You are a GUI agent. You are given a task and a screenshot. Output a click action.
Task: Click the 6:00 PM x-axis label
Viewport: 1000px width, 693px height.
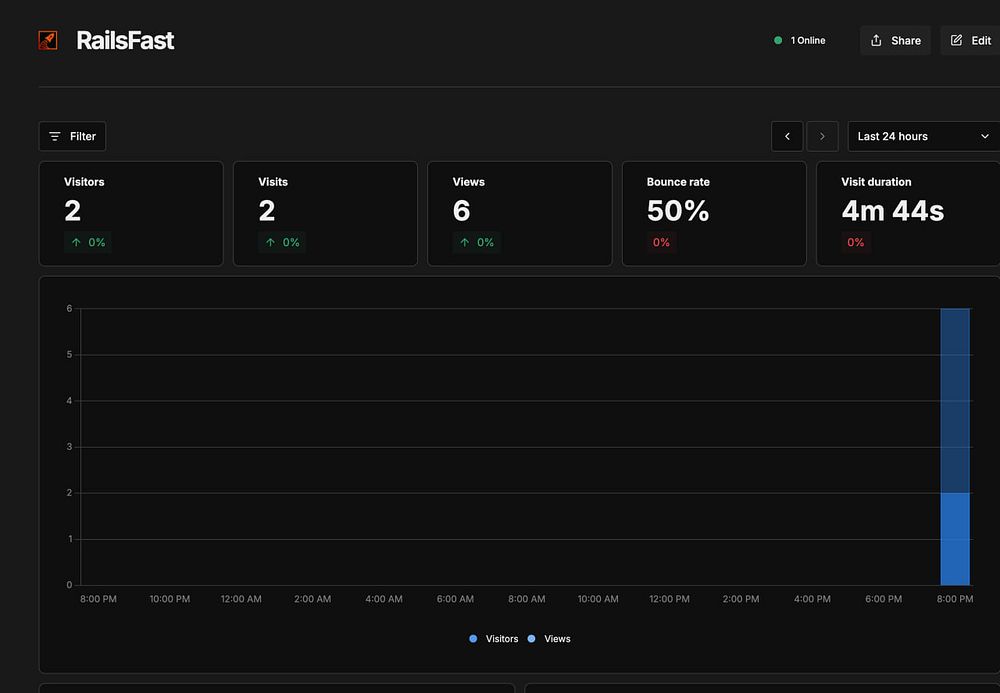(x=883, y=599)
